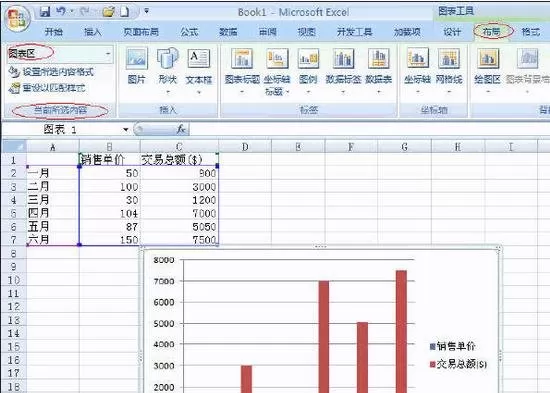Switch to the 布局 (Layout) chart tab

tap(491, 32)
